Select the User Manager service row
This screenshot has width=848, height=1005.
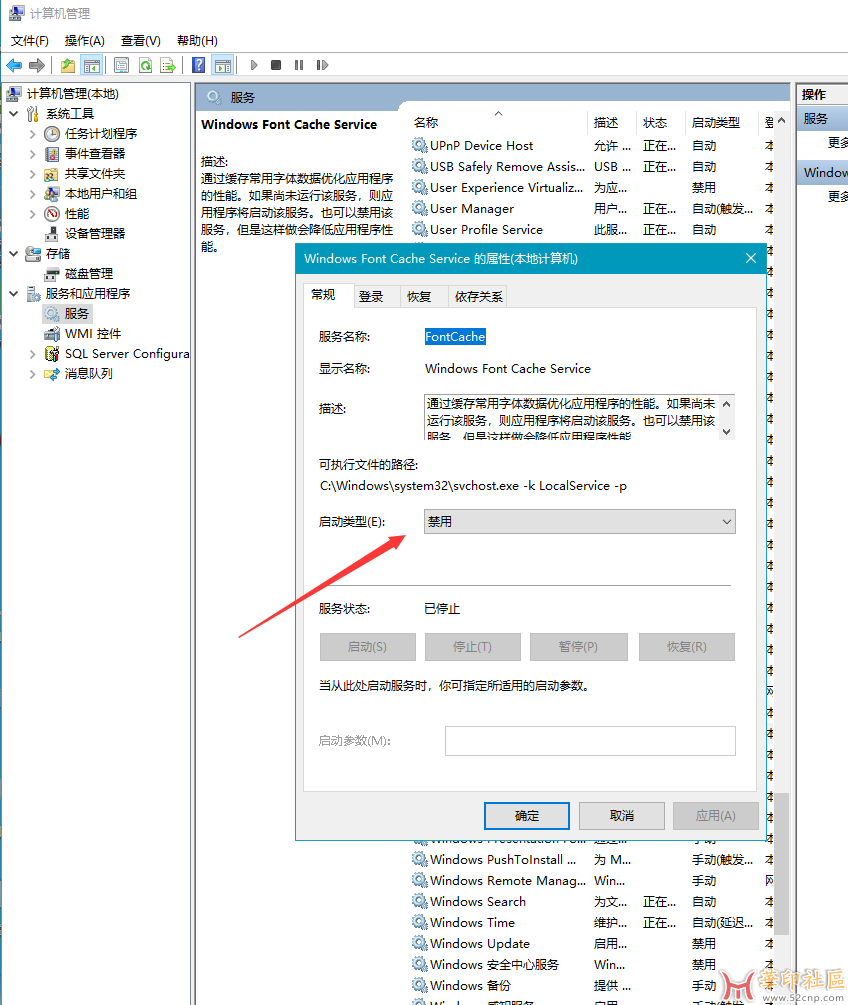(472, 208)
